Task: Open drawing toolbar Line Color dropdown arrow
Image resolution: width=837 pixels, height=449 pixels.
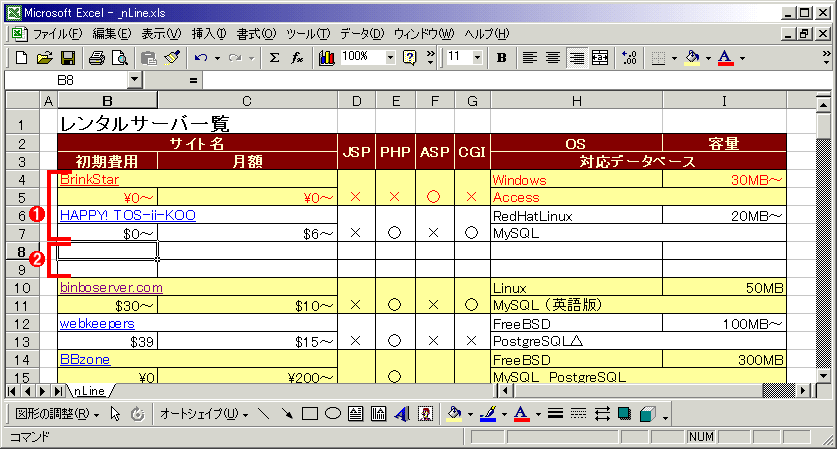Action: (x=503, y=414)
